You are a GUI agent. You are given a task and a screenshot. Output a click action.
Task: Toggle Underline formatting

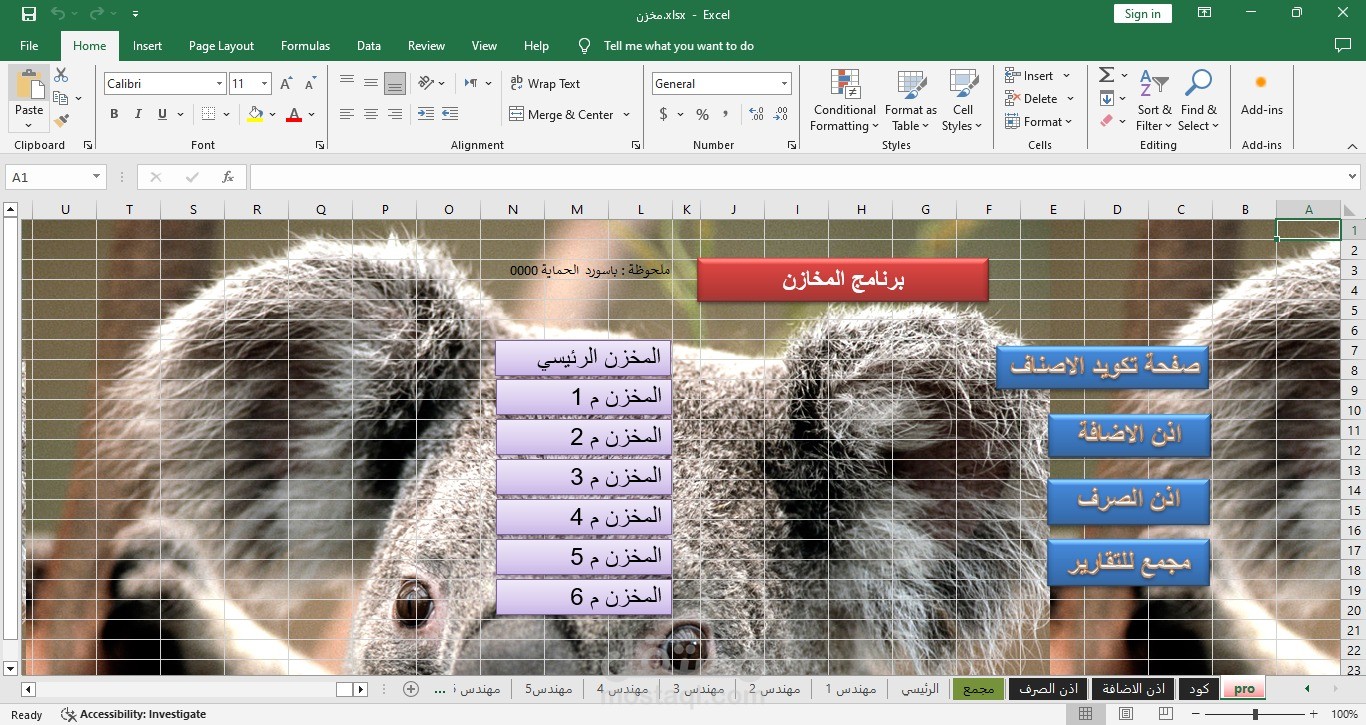(x=162, y=114)
